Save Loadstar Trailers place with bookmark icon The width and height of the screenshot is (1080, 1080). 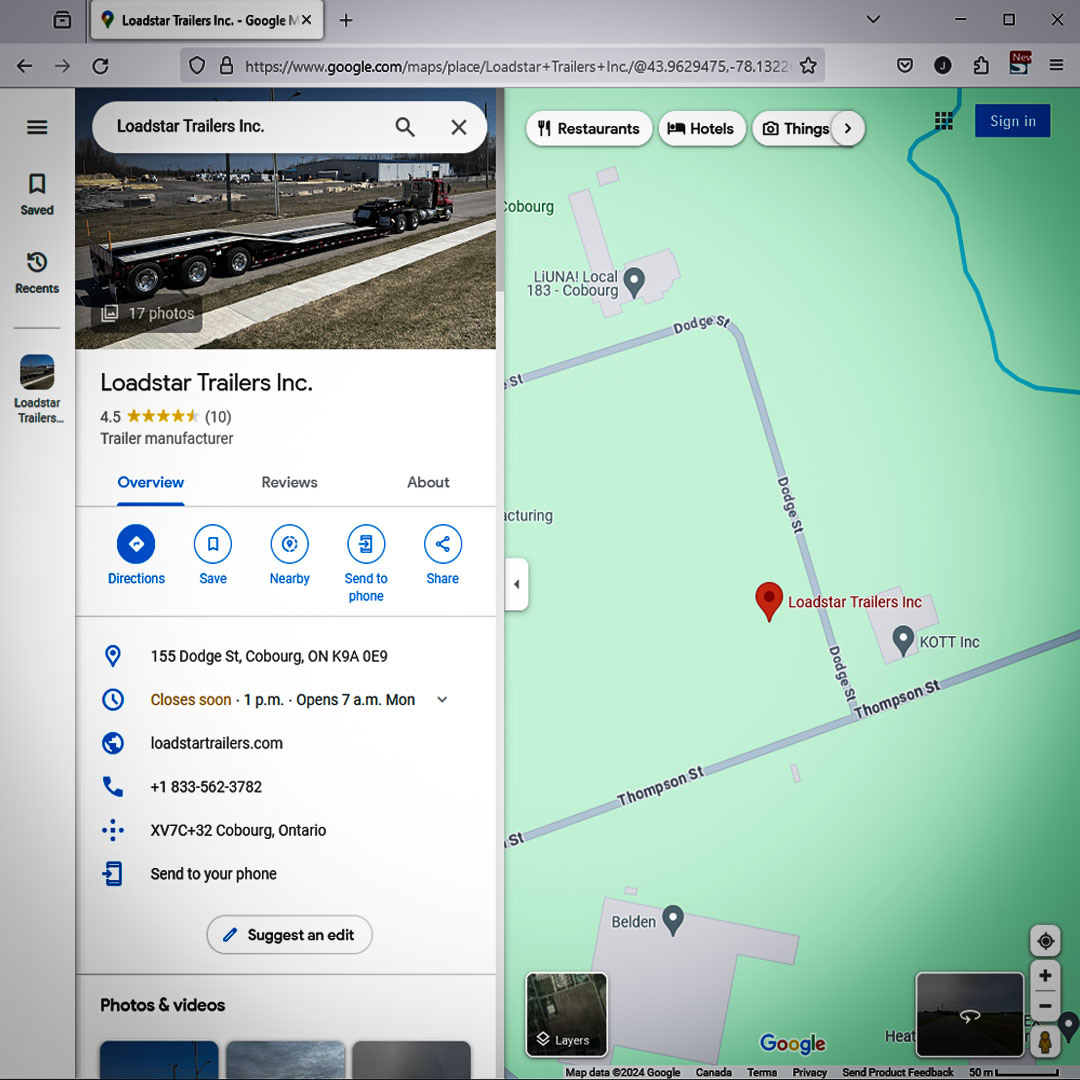(213, 544)
